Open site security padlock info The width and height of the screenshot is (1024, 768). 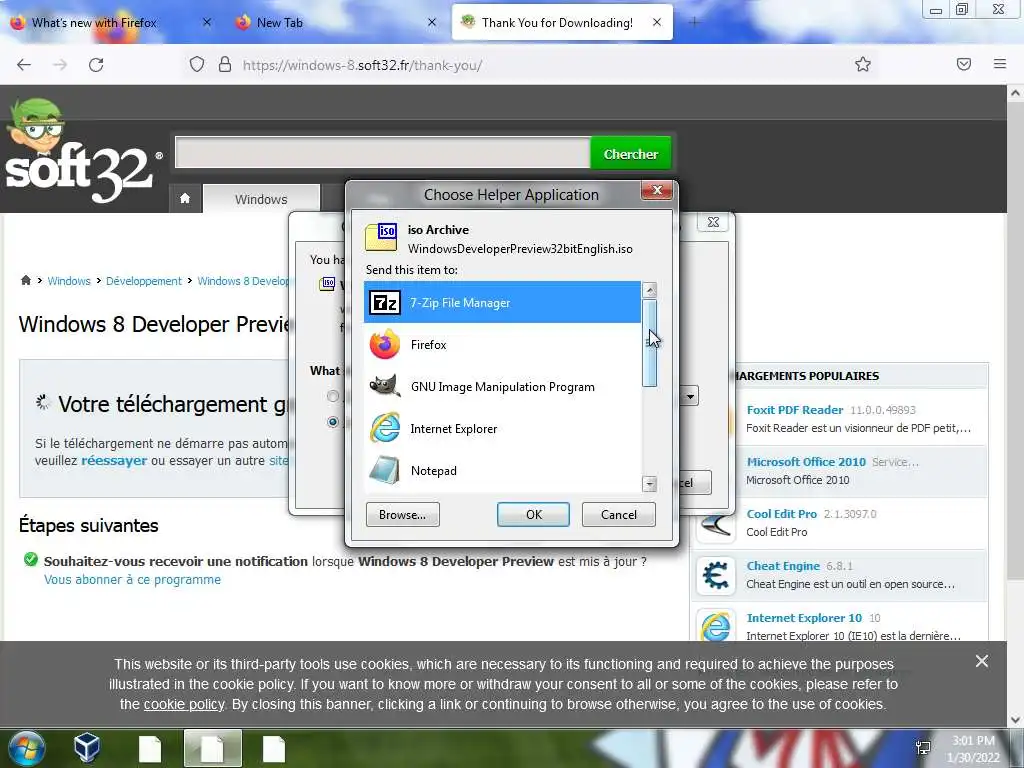pyautogui.click(x=225, y=65)
